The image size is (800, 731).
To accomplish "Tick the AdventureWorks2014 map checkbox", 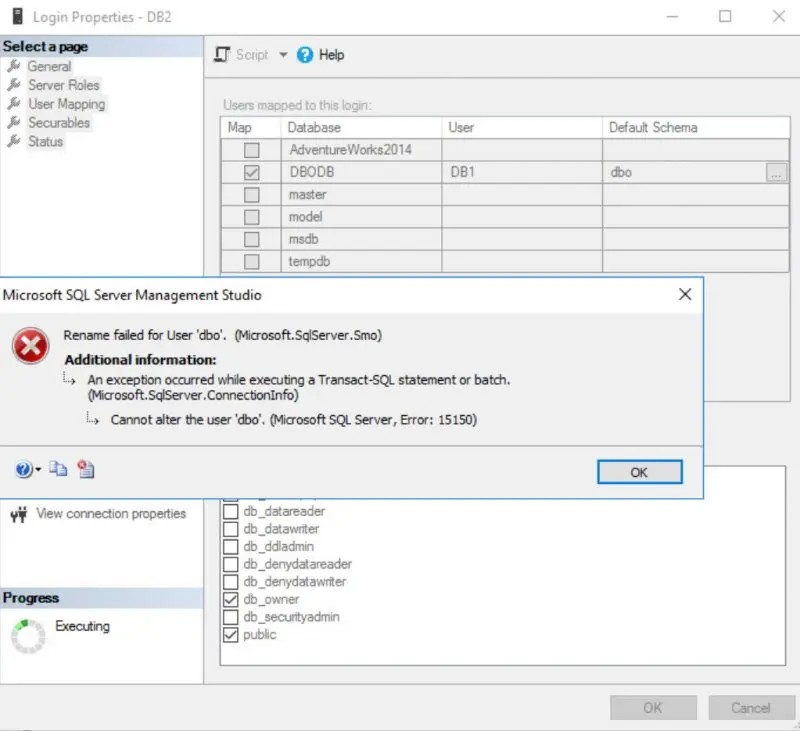I will (x=252, y=150).
